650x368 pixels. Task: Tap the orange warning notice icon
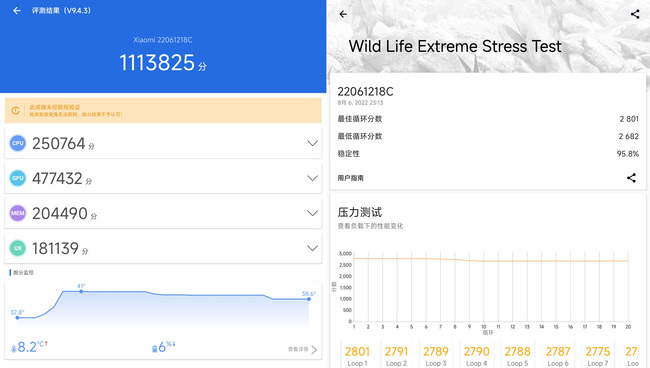coord(16,110)
